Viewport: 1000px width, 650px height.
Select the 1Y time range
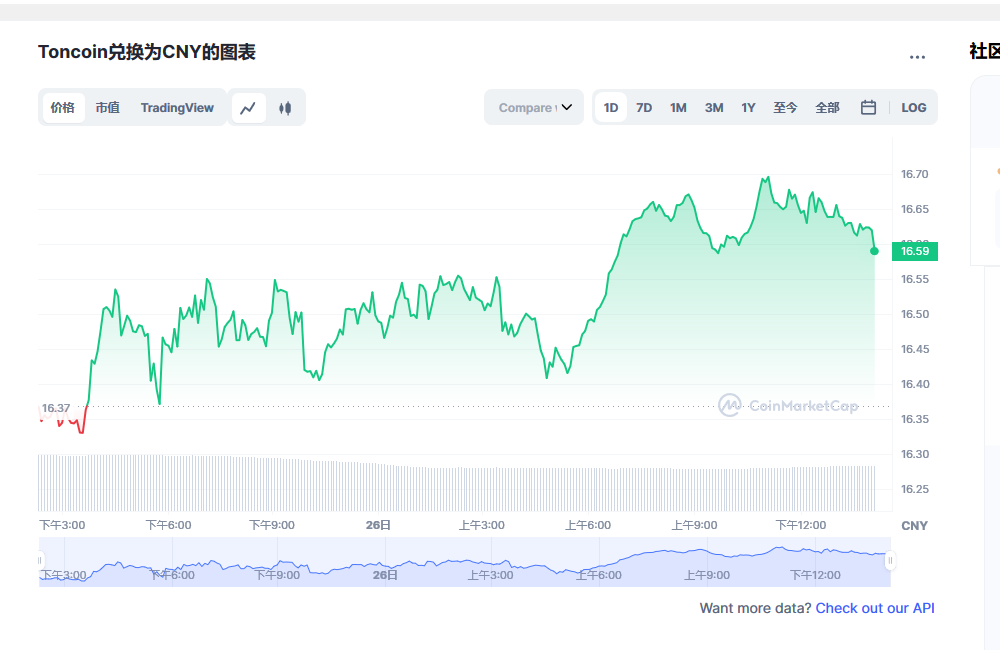tap(748, 108)
